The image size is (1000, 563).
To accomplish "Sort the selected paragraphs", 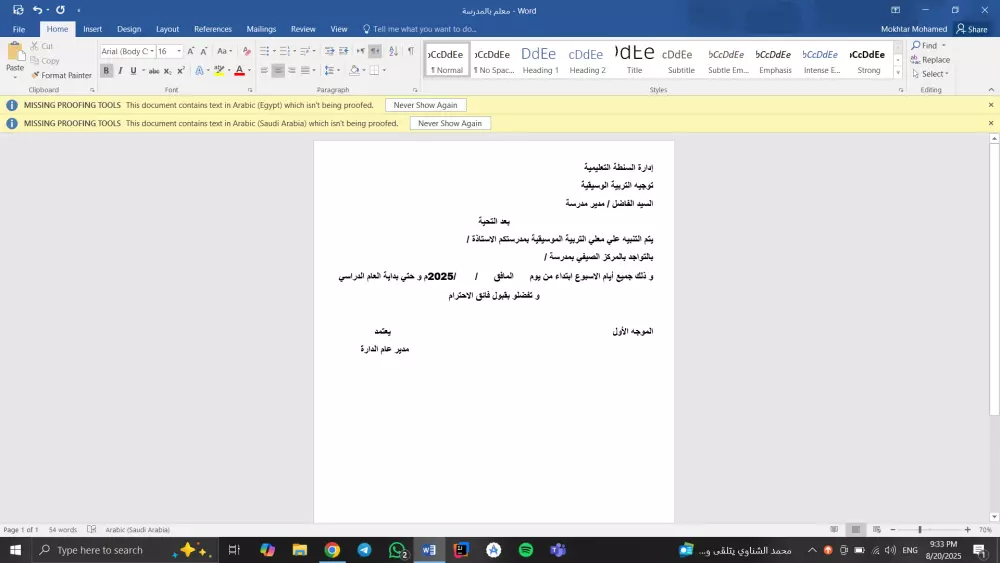I will 393,51.
